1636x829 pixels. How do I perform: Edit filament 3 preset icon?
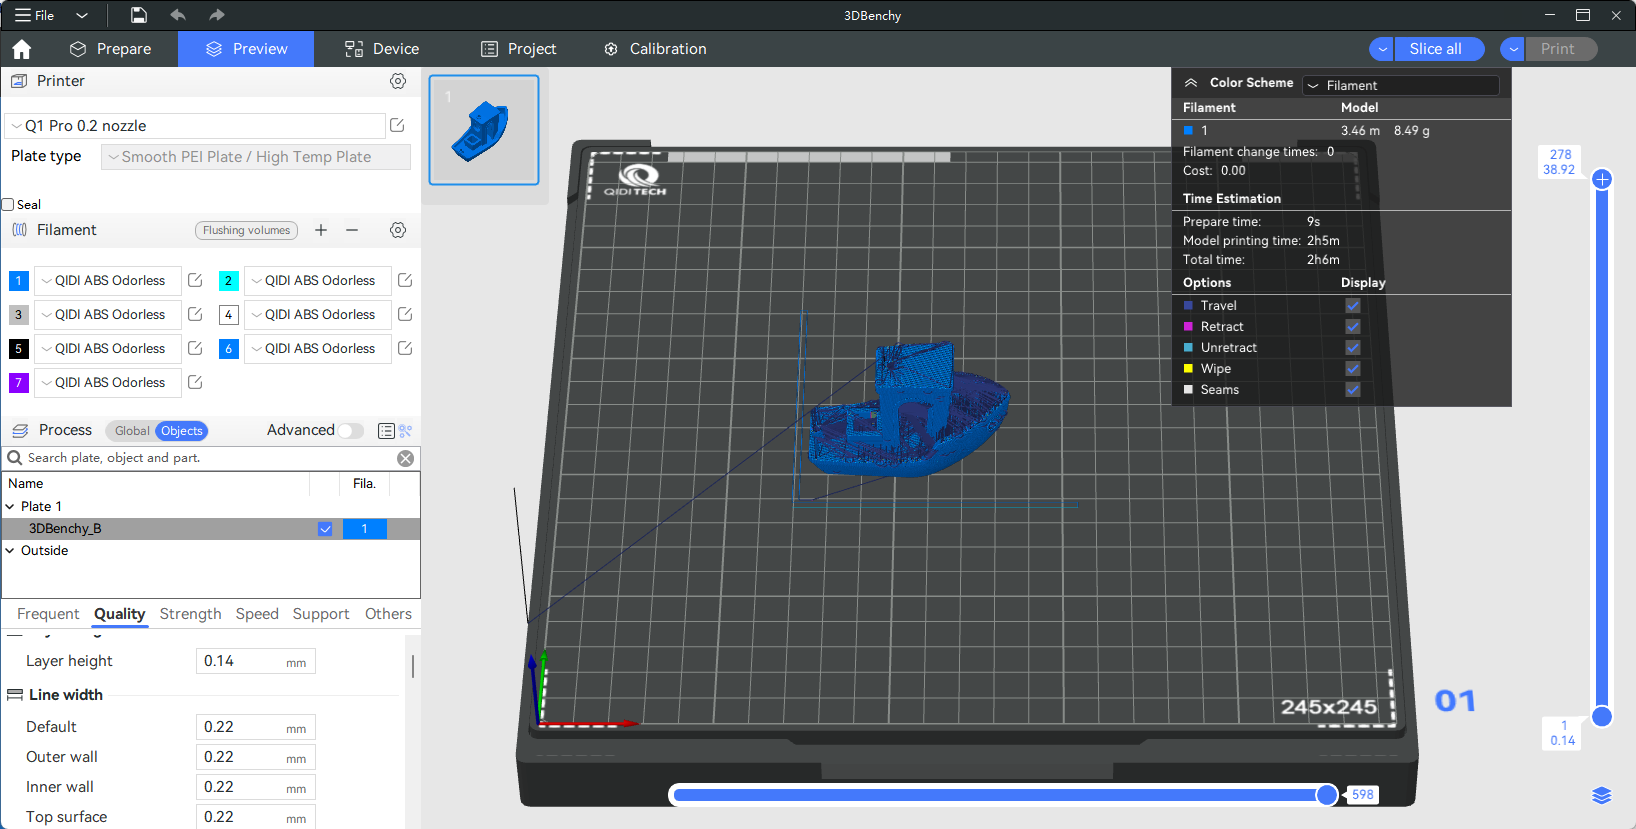pyautogui.click(x=195, y=315)
